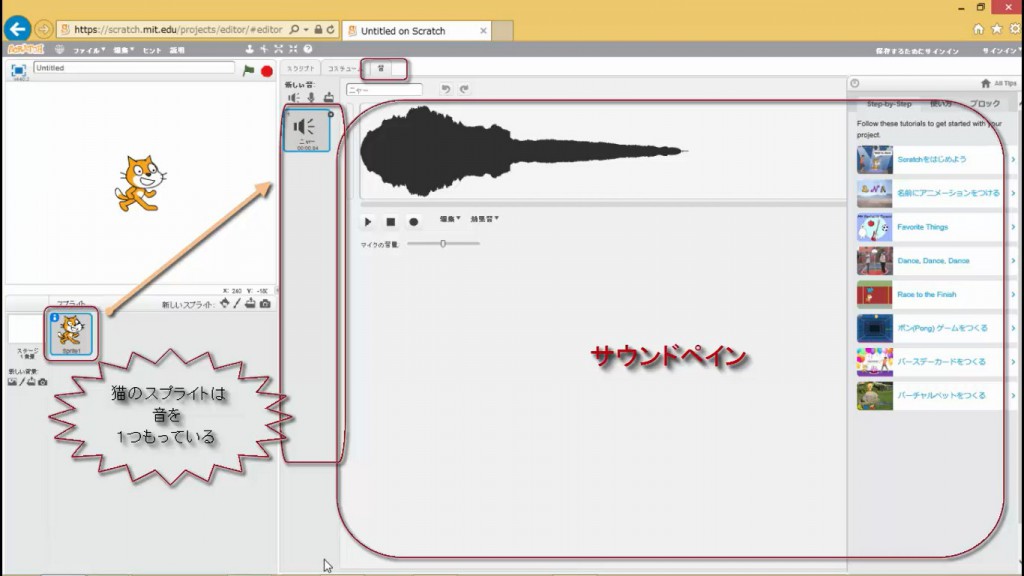1024x576 pixels.
Task: Select the delete scissors tool in top toolbar
Action: click(264, 49)
